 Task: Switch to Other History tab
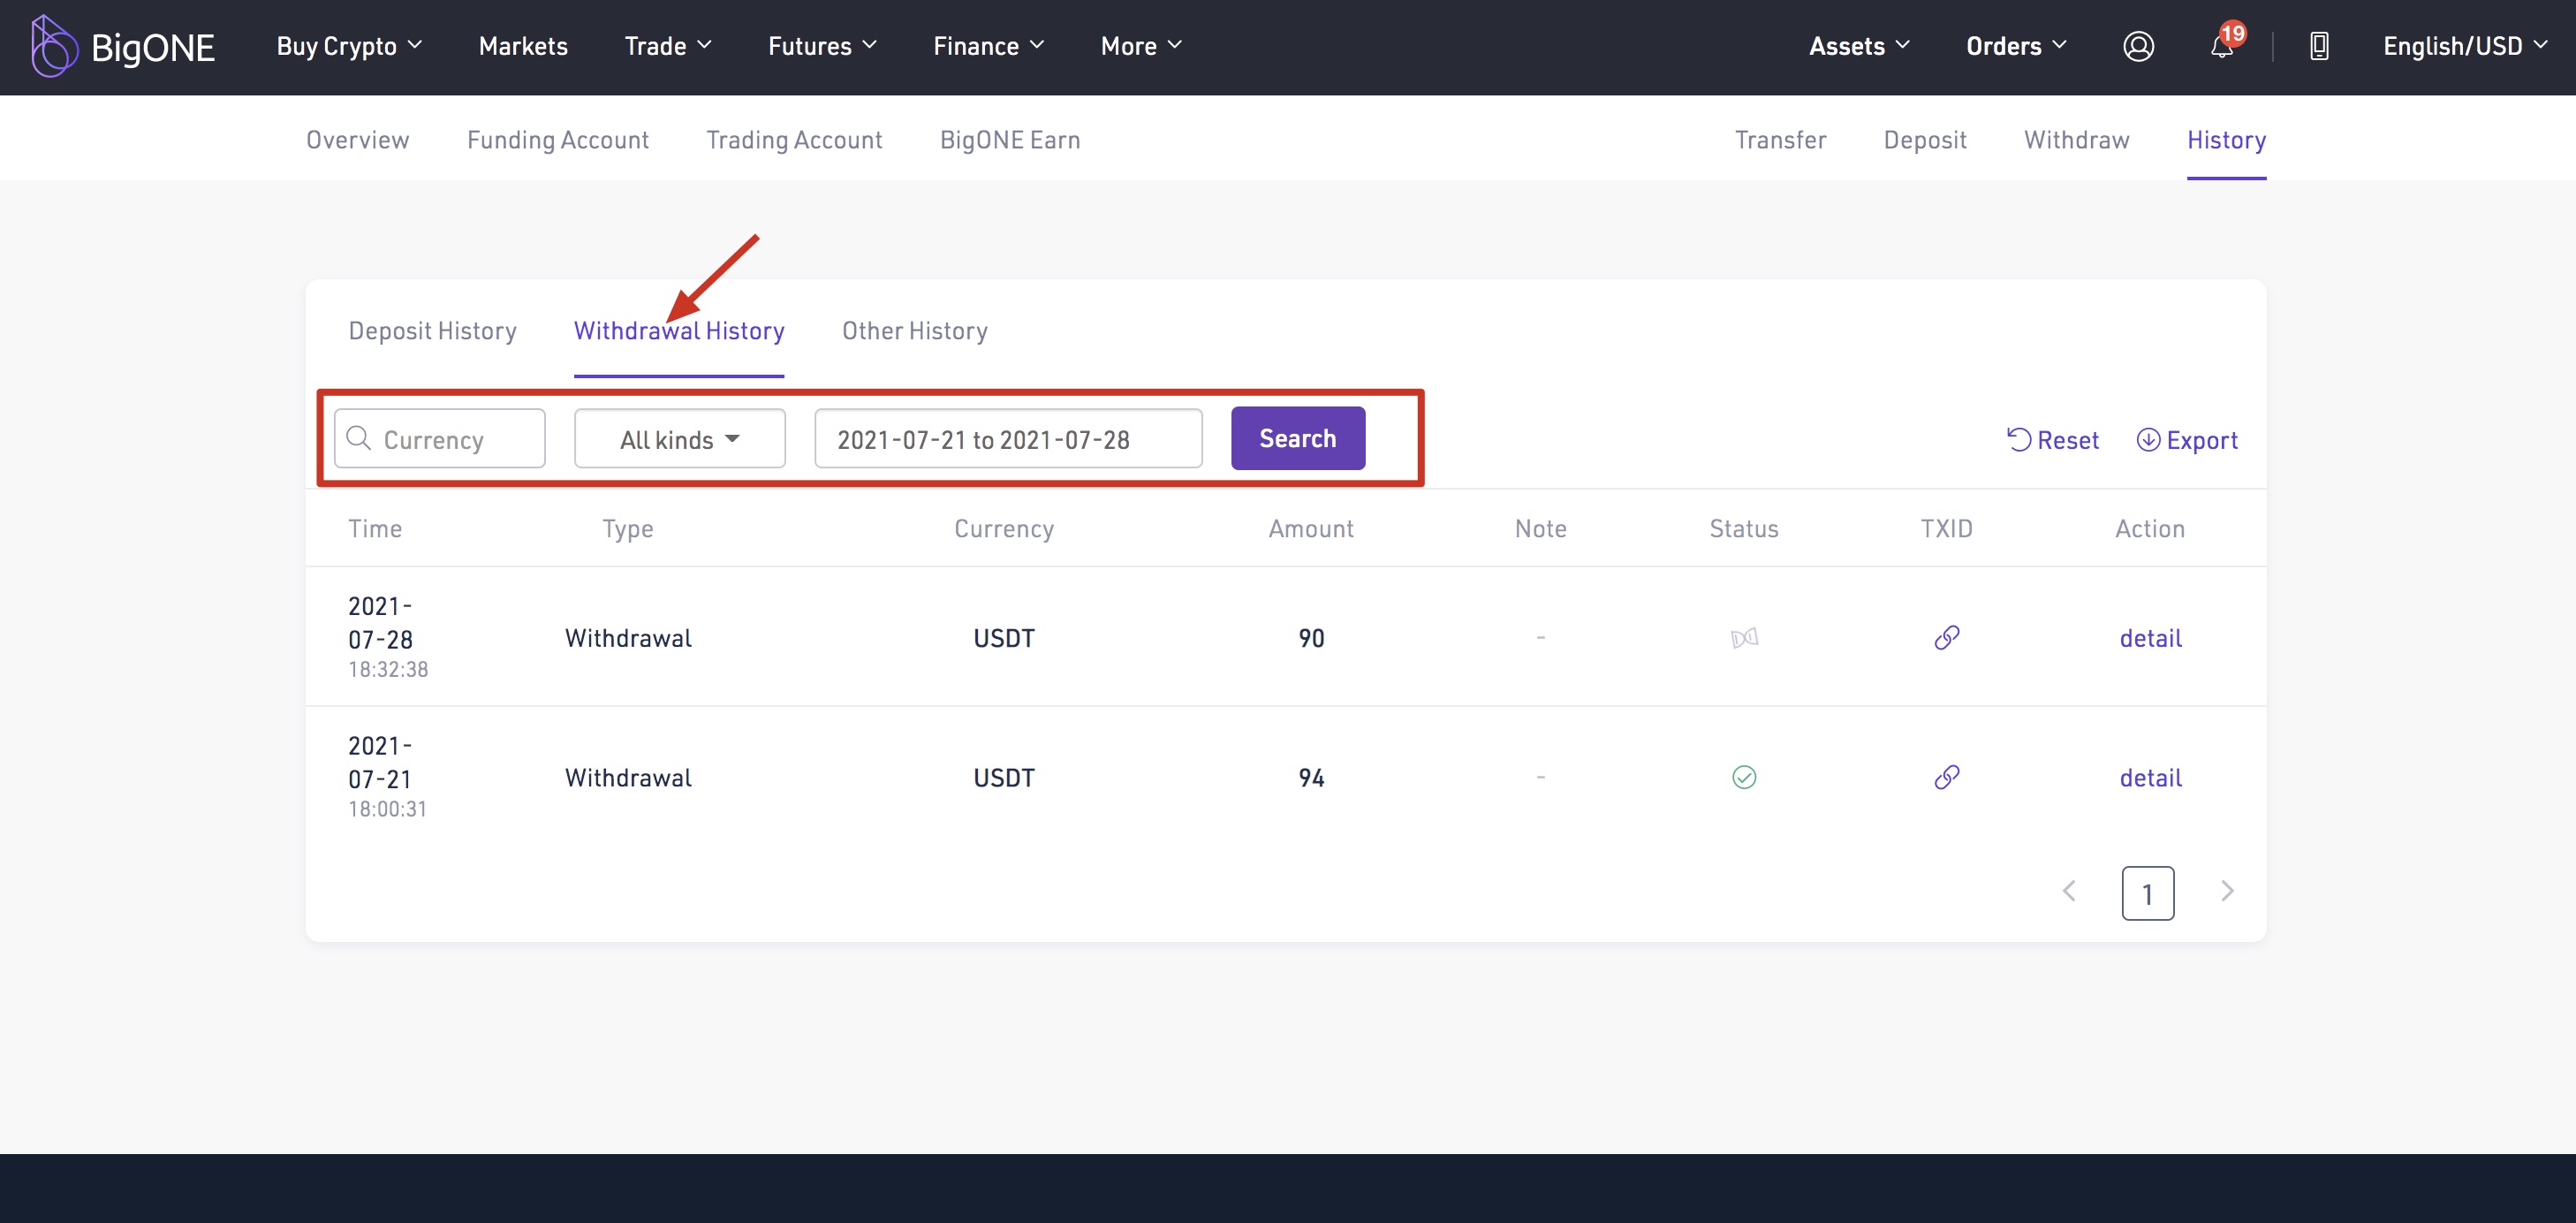coord(914,331)
